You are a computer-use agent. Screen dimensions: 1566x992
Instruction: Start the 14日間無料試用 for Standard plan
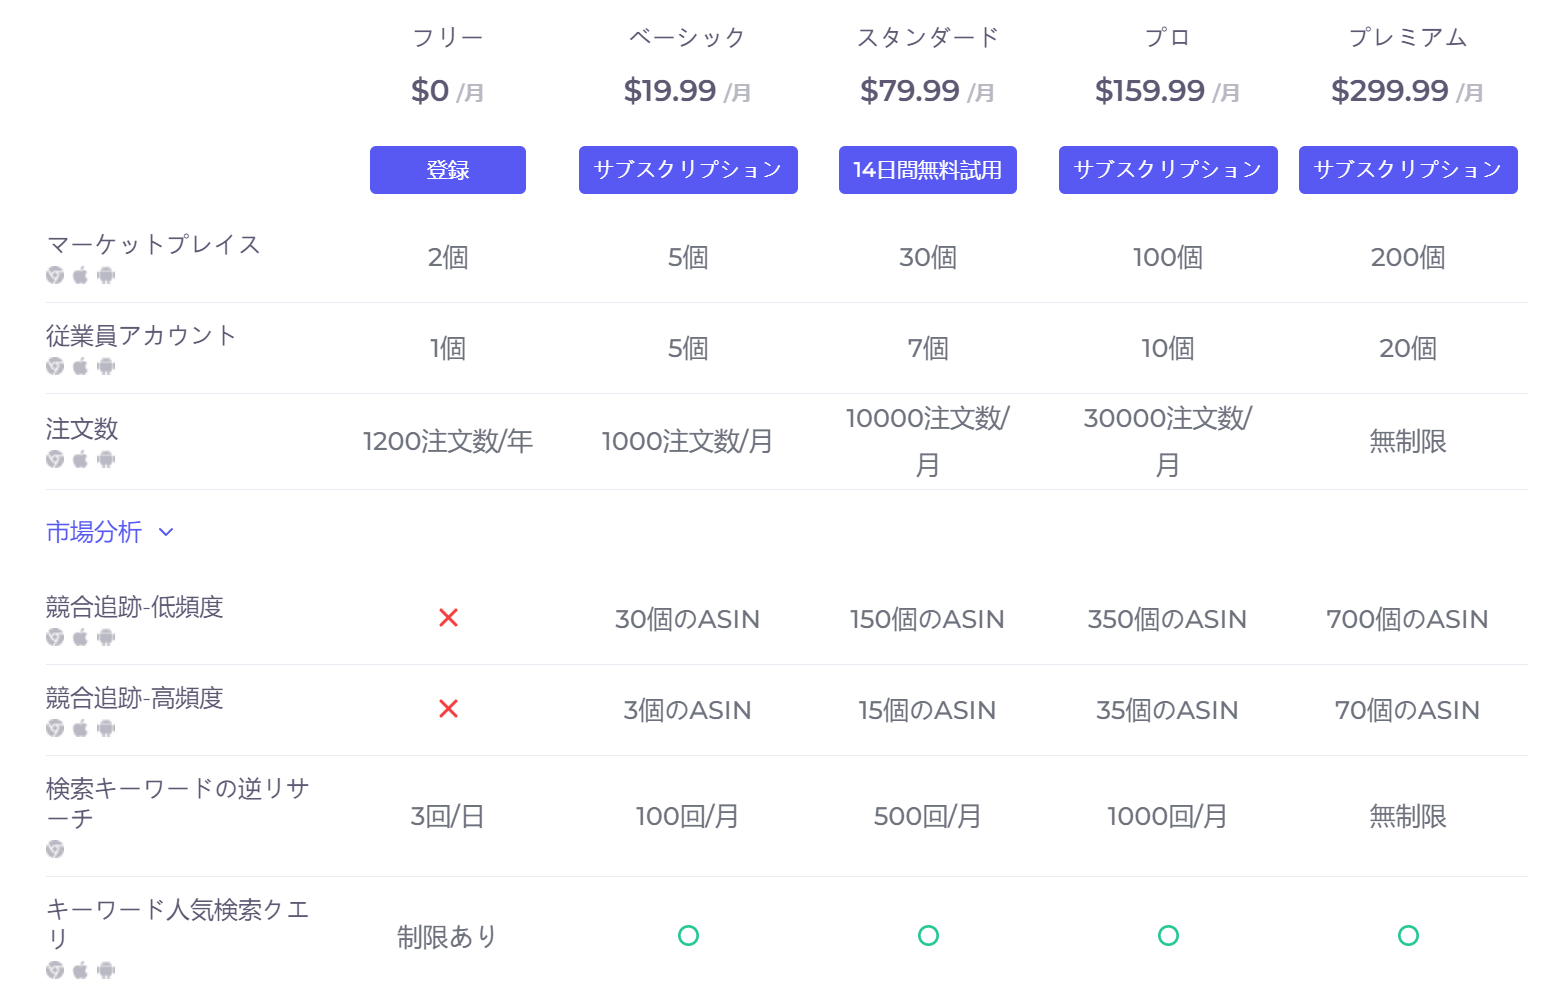(928, 170)
